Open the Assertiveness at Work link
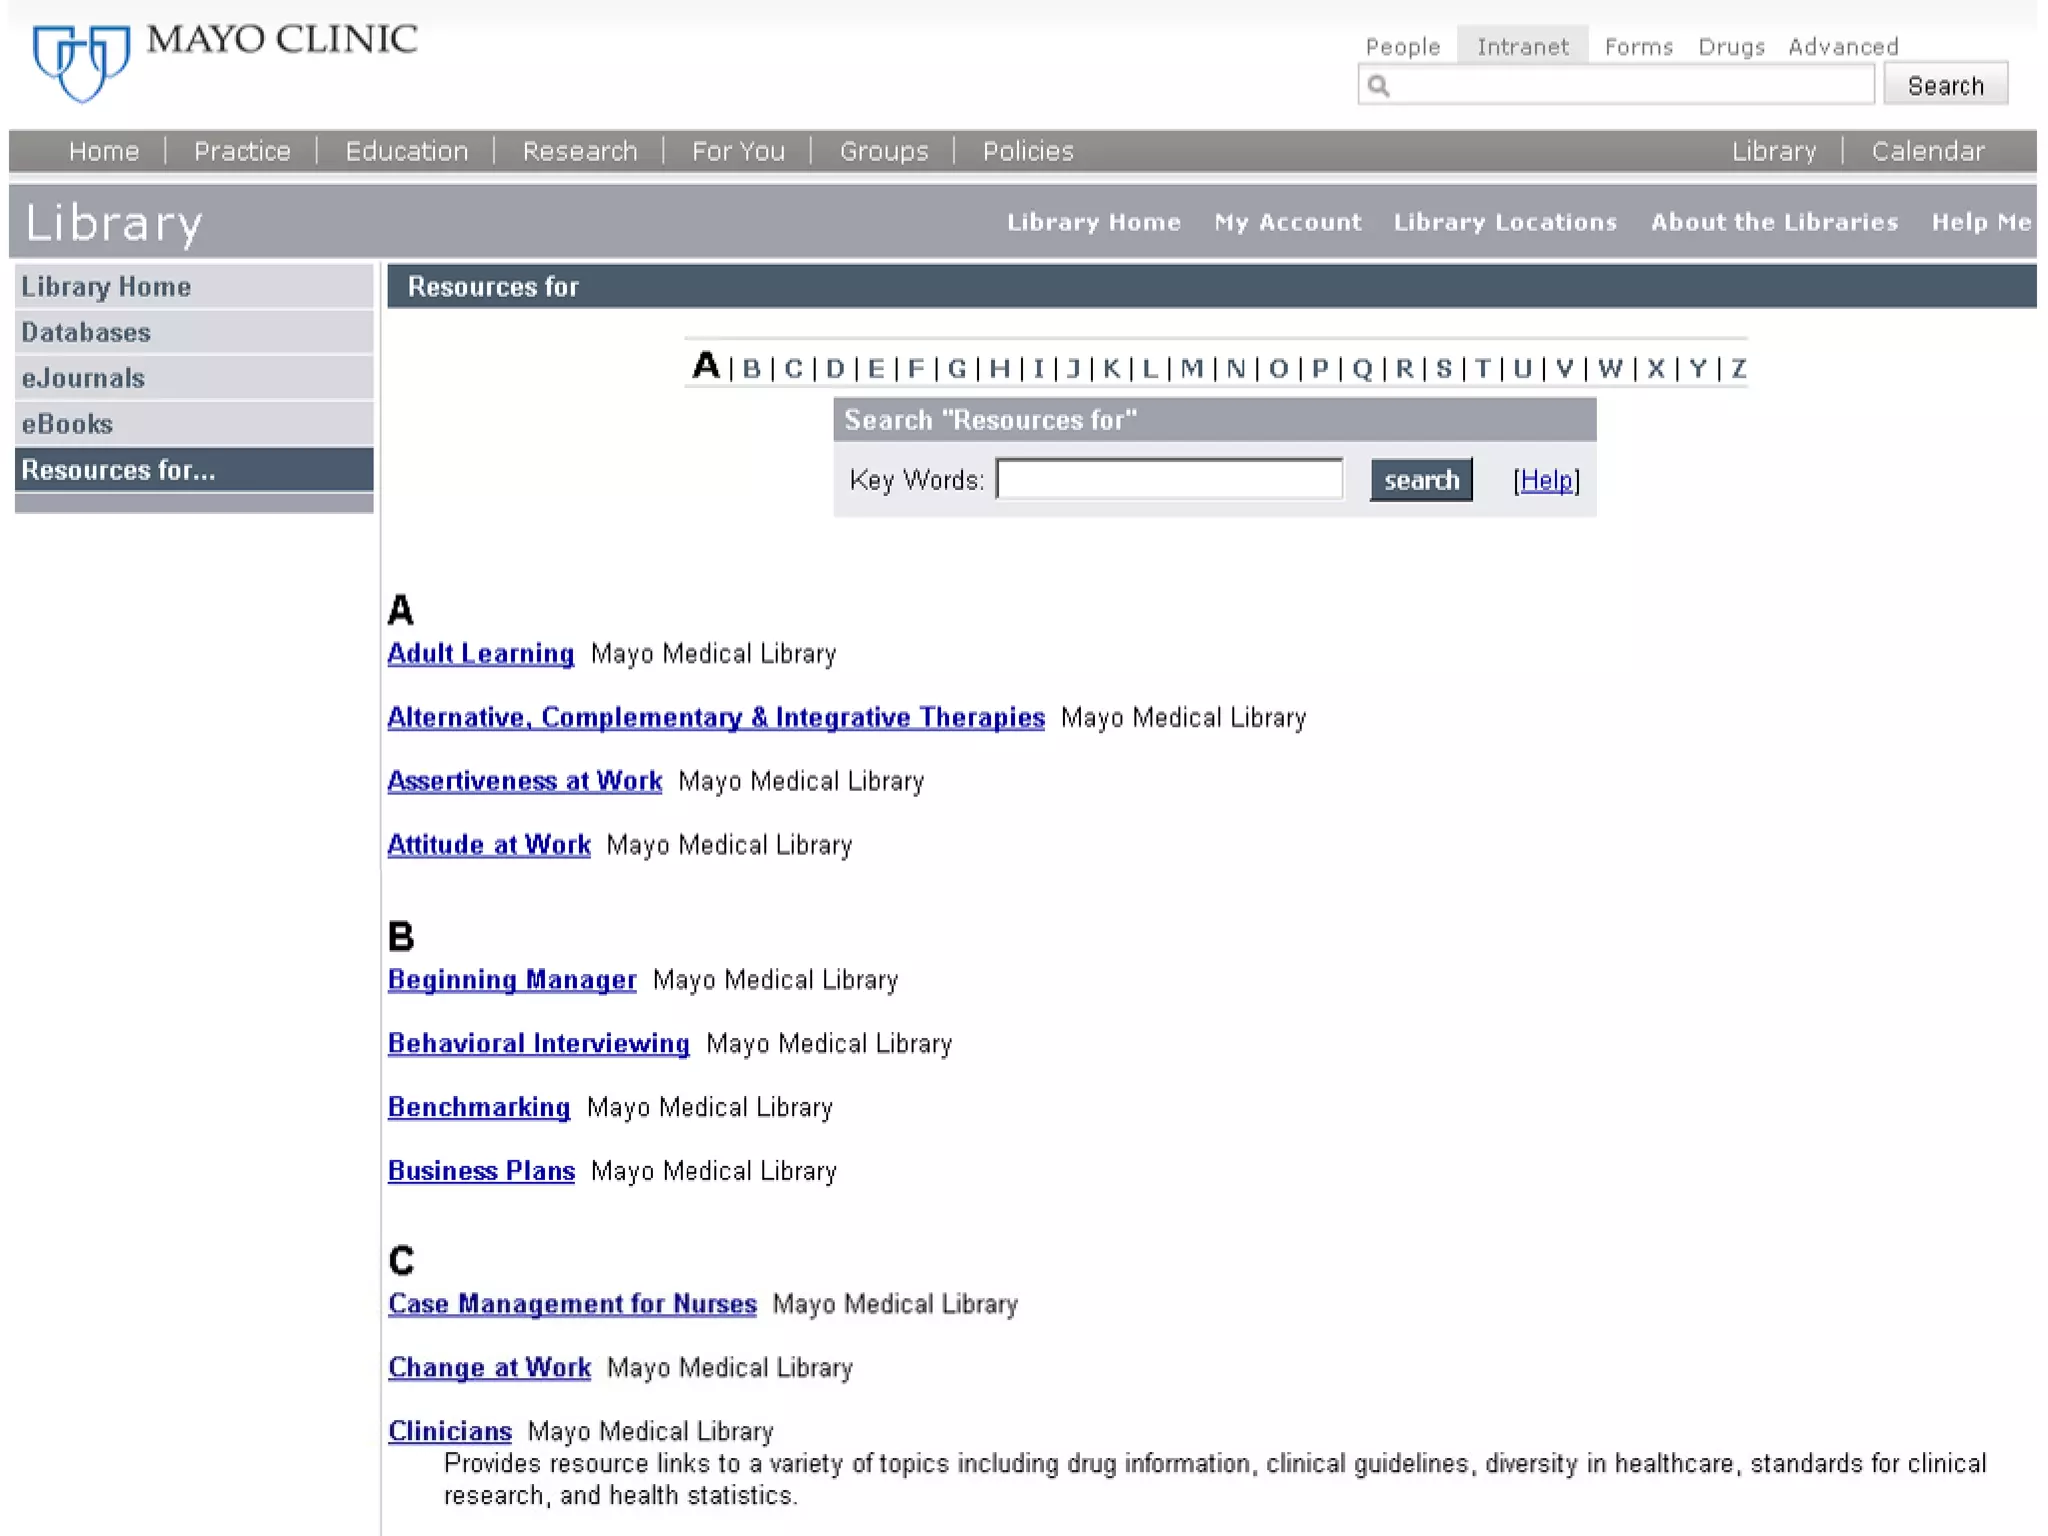Image resolution: width=2048 pixels, height=1536 pixels. pyautogui.click(x=525, y=781)
